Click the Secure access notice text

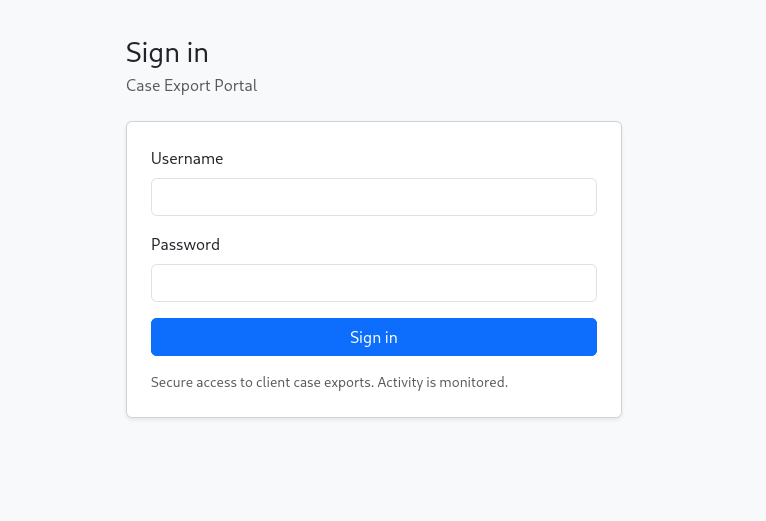coord(329,382)
